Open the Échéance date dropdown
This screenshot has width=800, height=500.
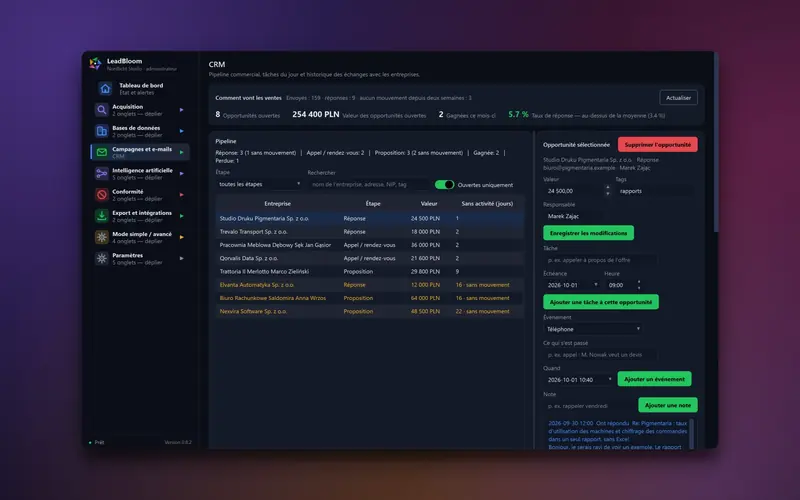tap(572, 285)
